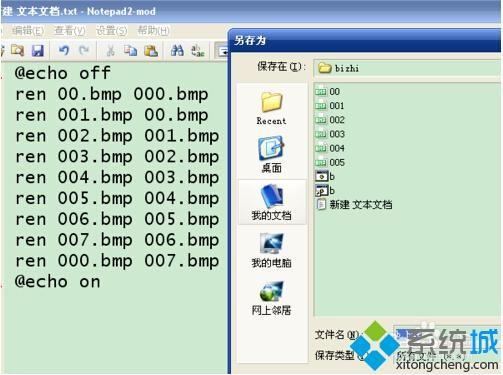
Task: Select the 003 image file
Action: coord(330,134)
